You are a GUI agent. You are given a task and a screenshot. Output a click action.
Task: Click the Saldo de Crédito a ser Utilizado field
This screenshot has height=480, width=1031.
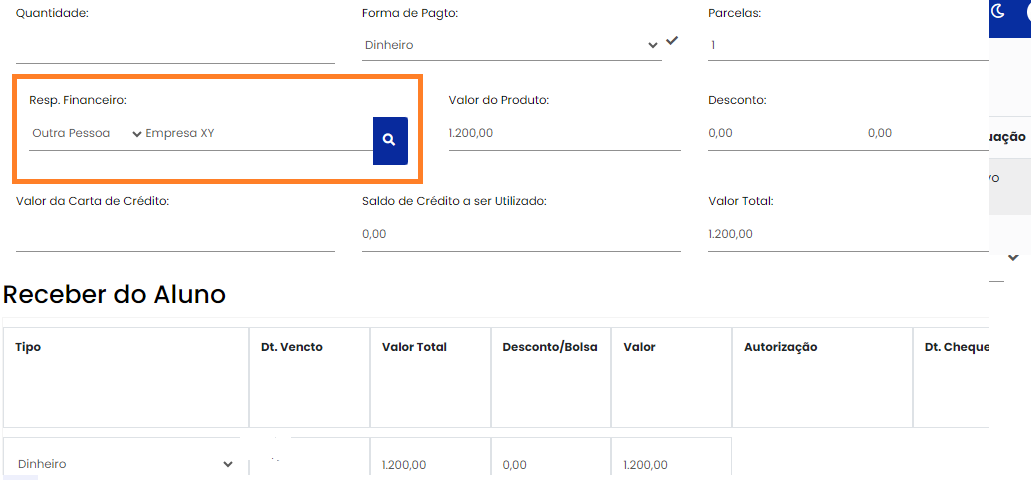521,234
